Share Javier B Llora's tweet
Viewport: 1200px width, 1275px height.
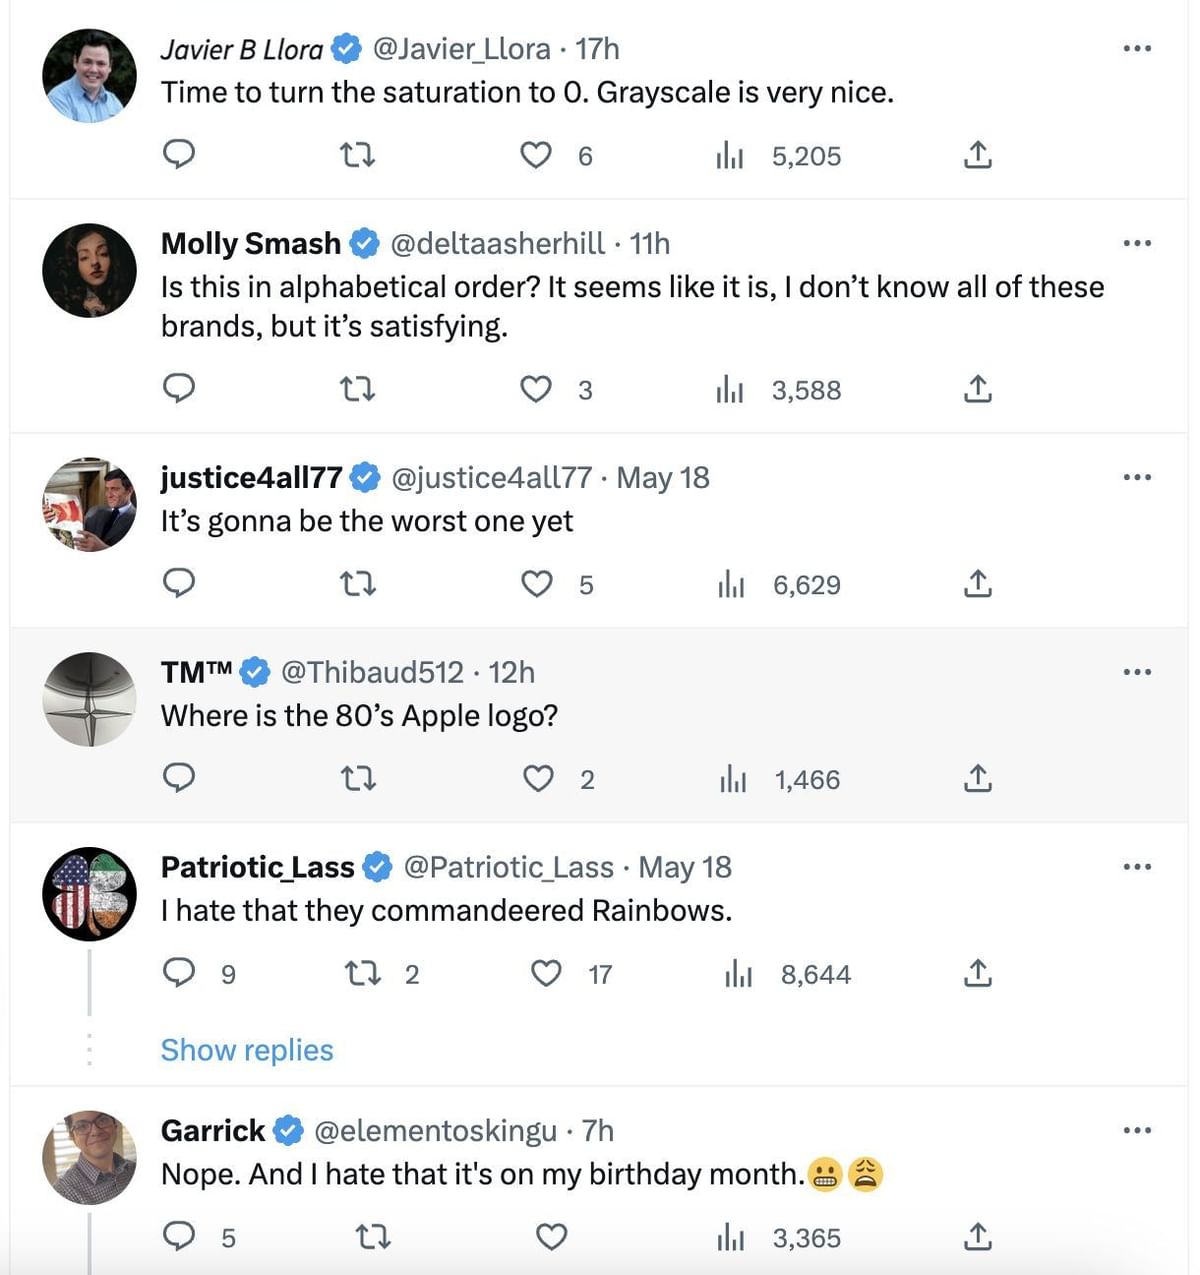[978, 155]
